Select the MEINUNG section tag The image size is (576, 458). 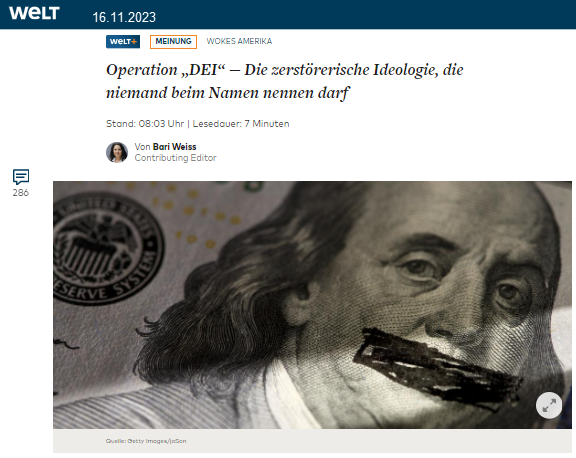(173, 42)
